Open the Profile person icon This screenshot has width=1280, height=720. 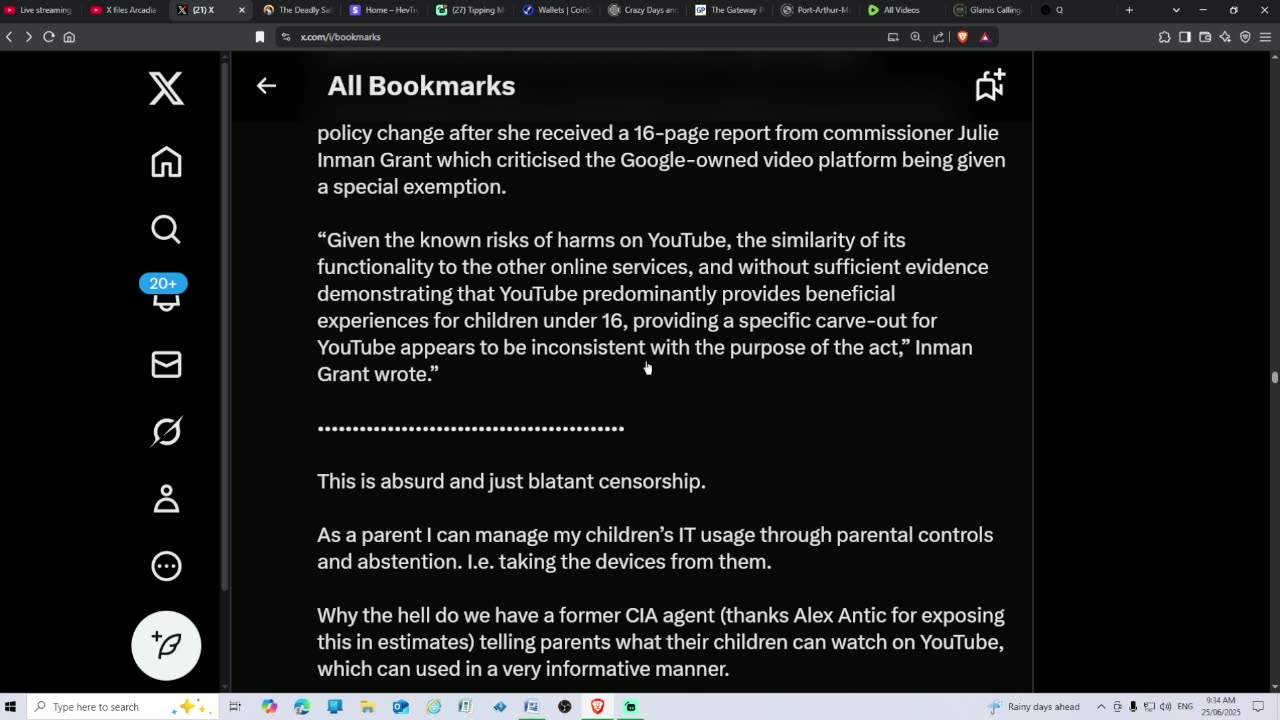tap(166, 498)
